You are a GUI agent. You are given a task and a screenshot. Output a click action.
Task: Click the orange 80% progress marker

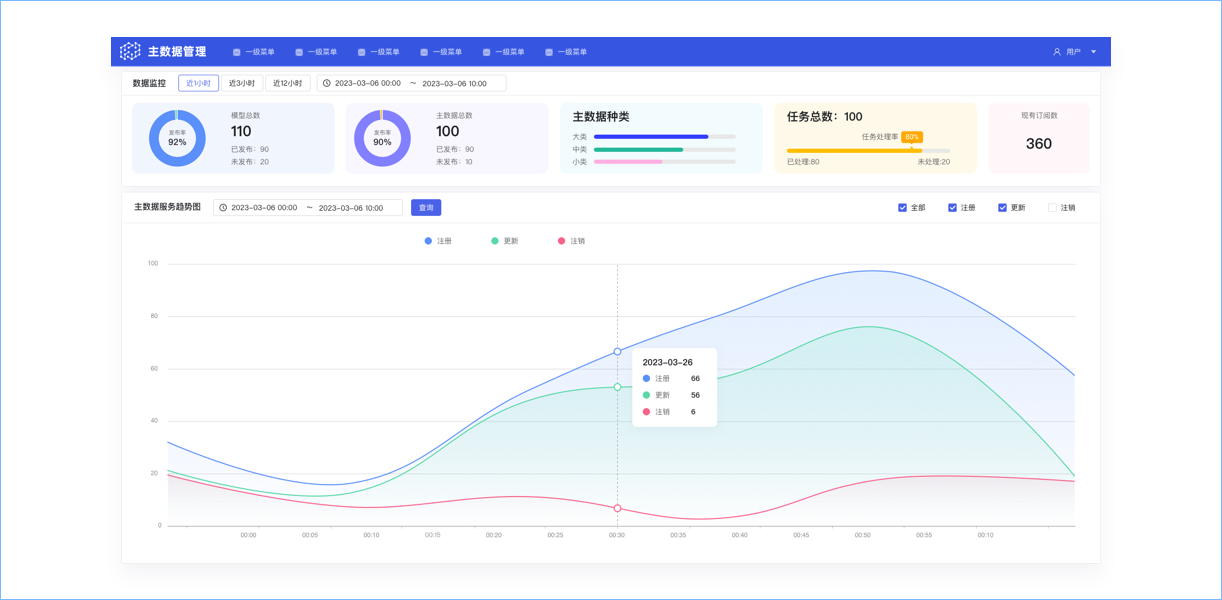coord(912,137)
